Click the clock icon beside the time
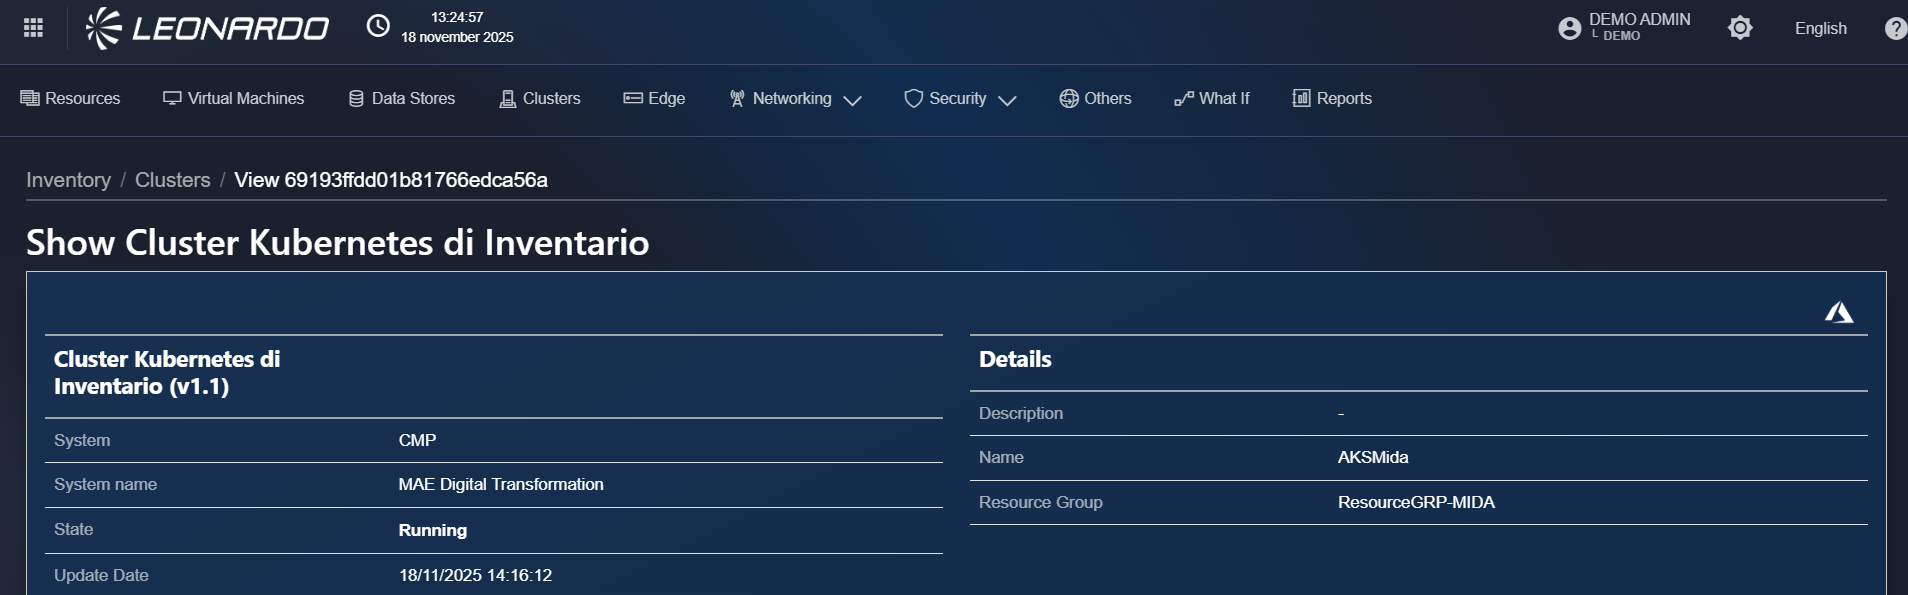1908x595 pixels. [378, 27]
